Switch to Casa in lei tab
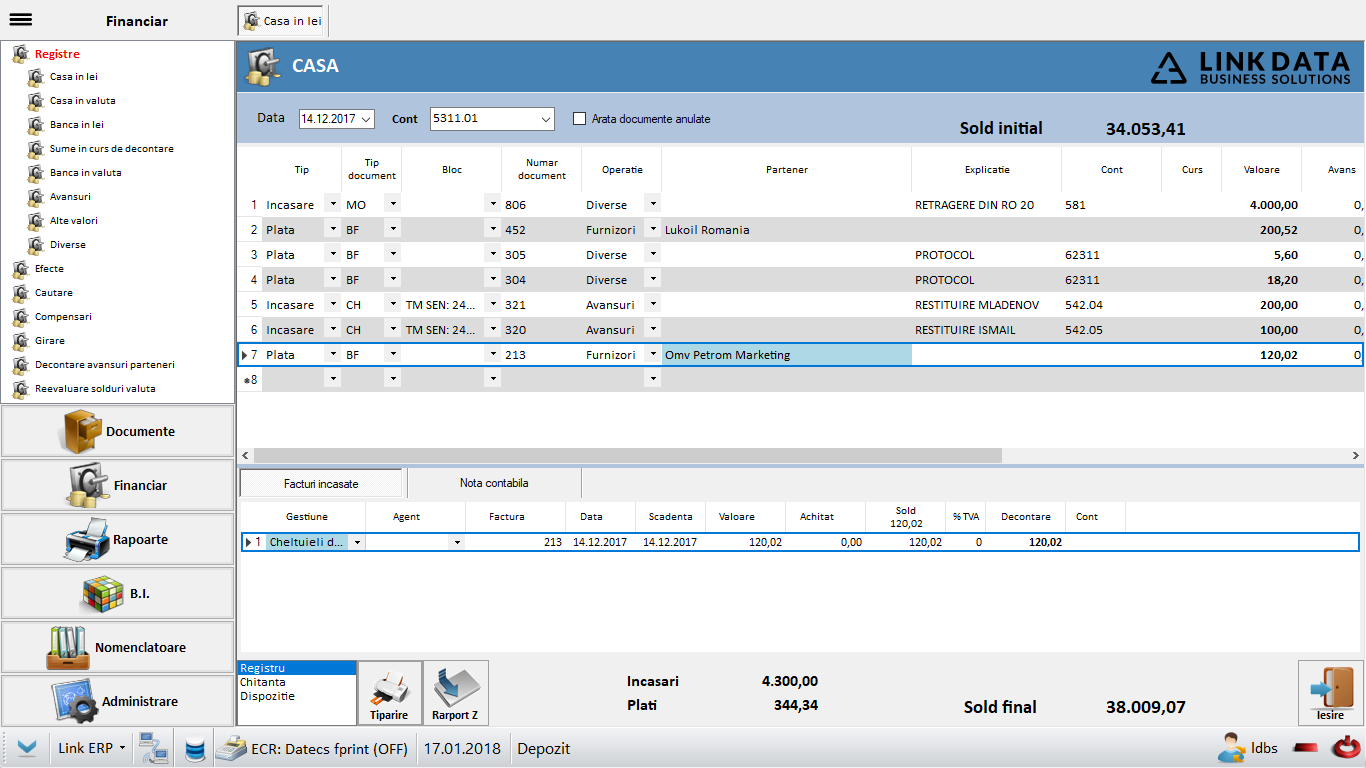This screenshot has width=1366, height=768. pos(283,20)
